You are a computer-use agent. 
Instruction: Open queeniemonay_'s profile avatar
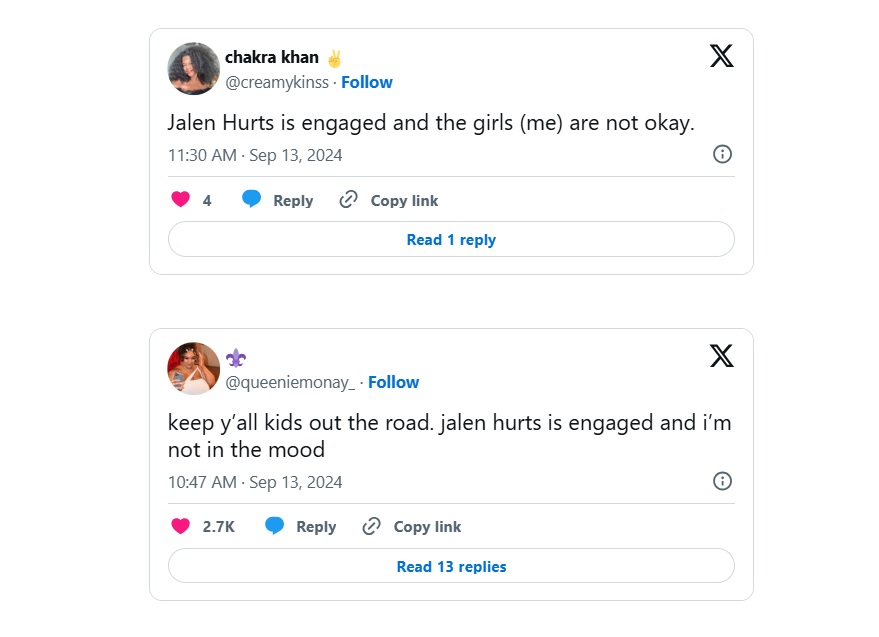tap(194, 369)
